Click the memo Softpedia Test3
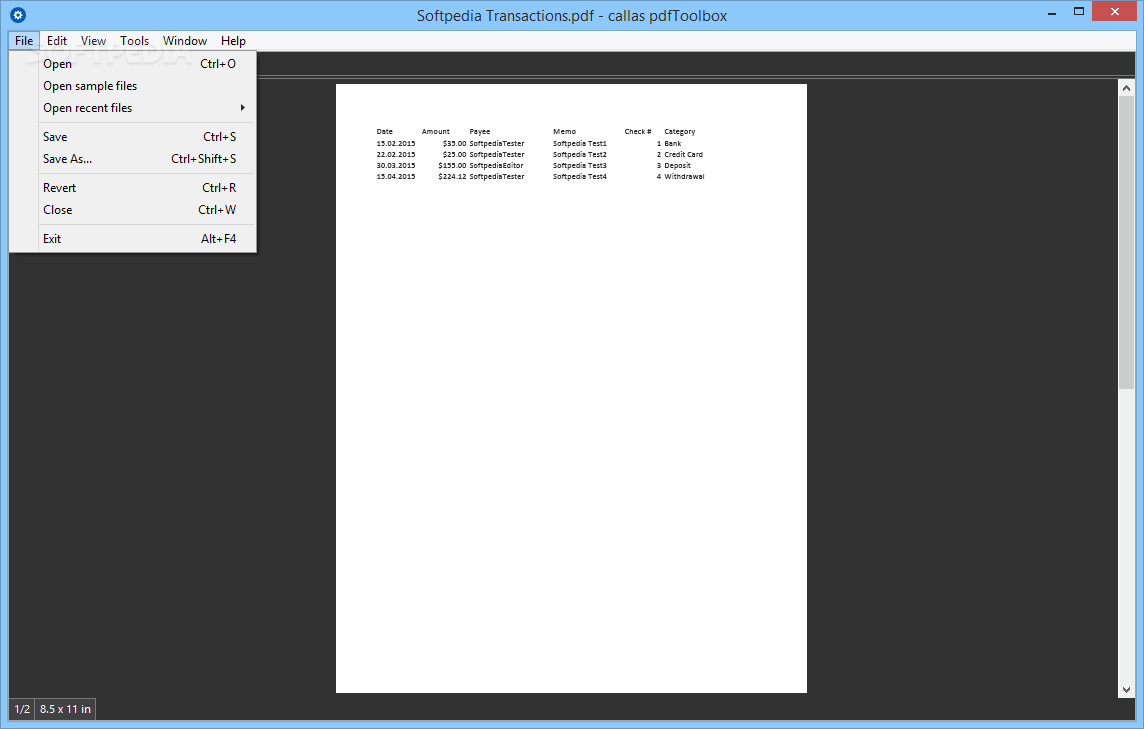This screenshot has height=729, width=1144. coord(579,166)
